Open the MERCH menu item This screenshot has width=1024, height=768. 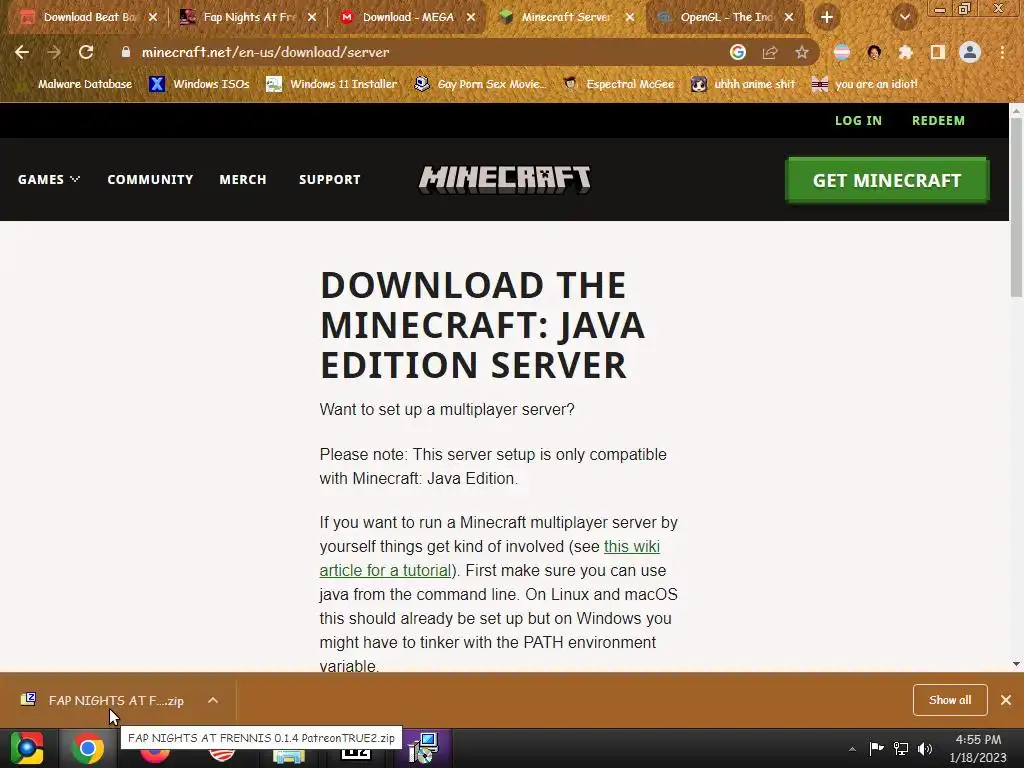(243, 179)
